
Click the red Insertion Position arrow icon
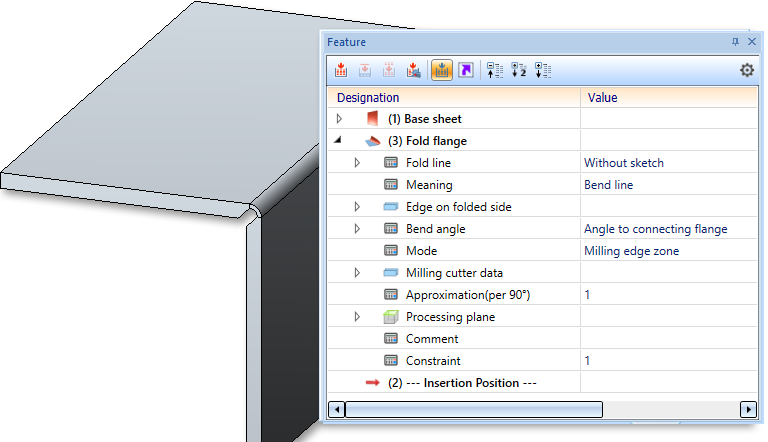373,382
